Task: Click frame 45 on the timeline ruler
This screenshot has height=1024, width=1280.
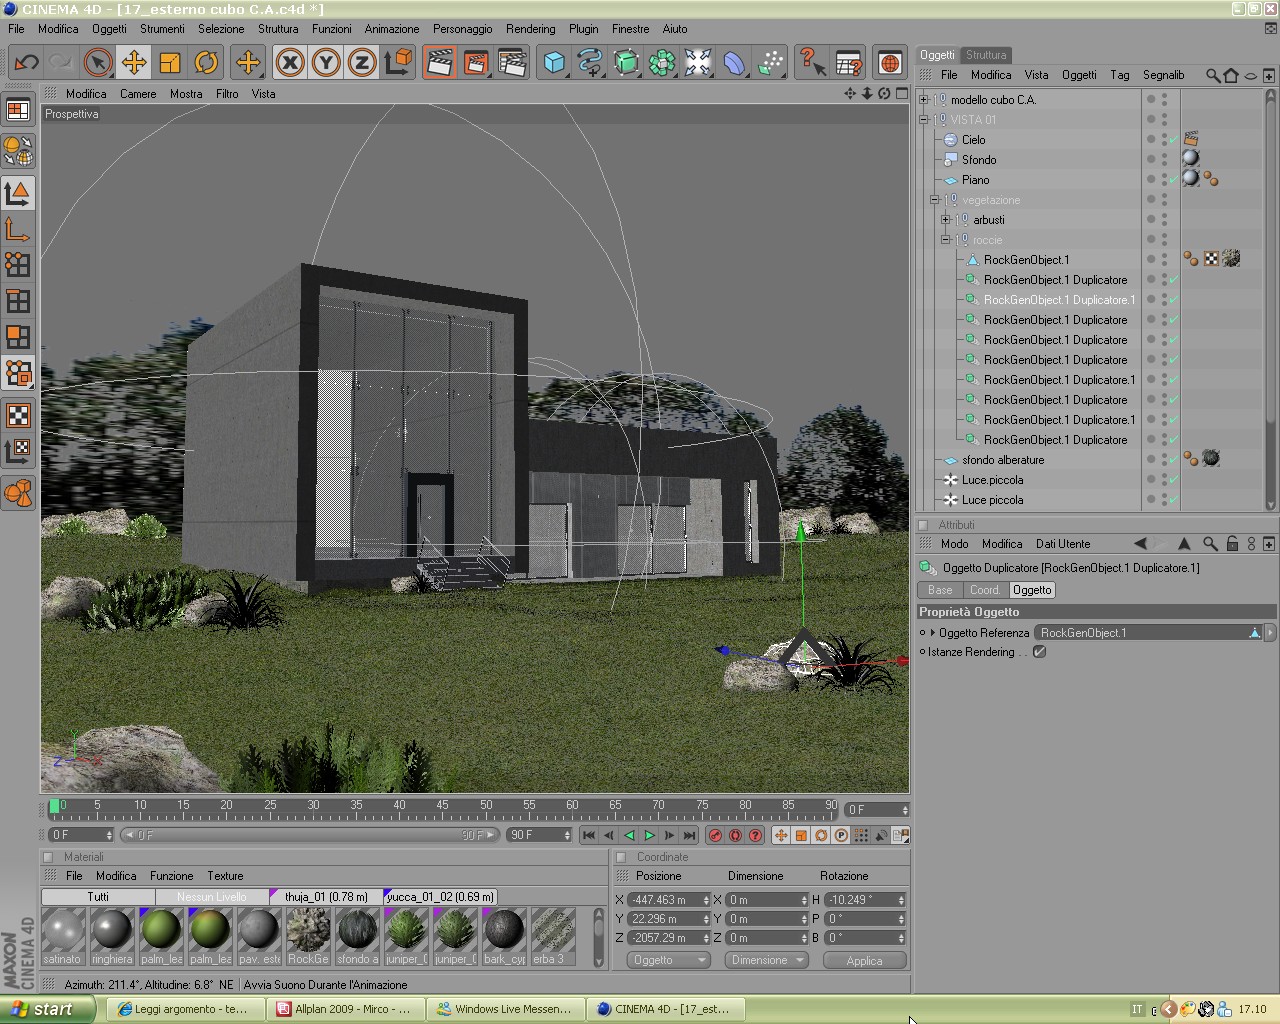Action: point(442,806)
